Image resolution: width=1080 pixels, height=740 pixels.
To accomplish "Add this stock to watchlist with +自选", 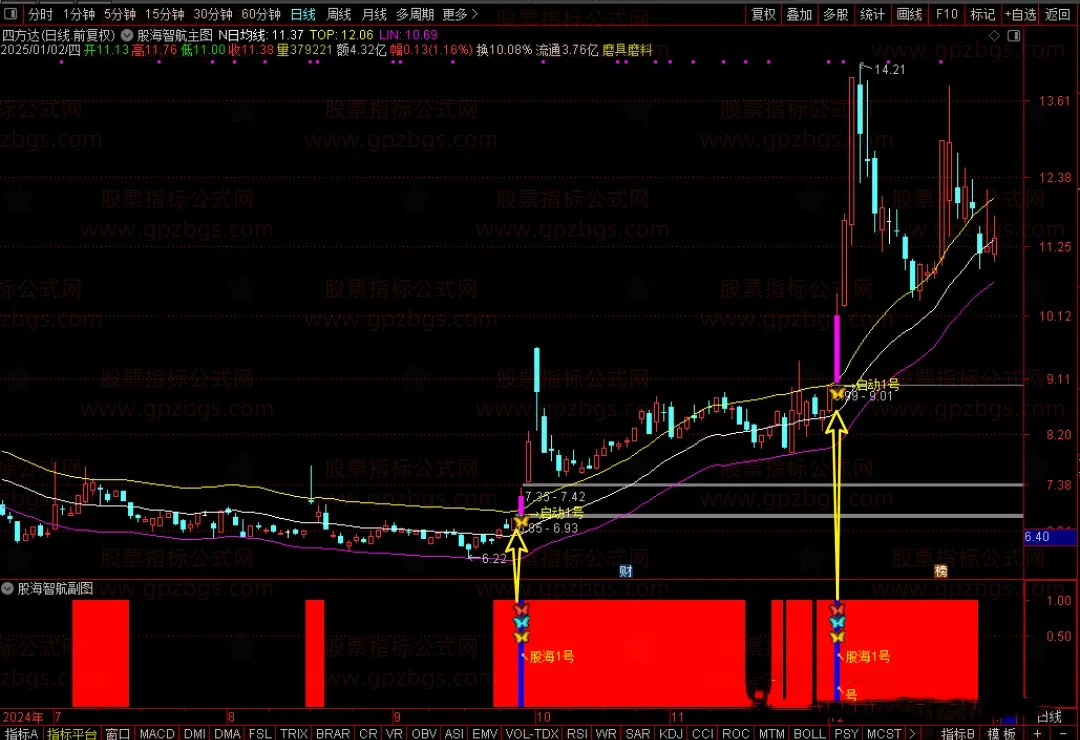I will coord(1020,14).
